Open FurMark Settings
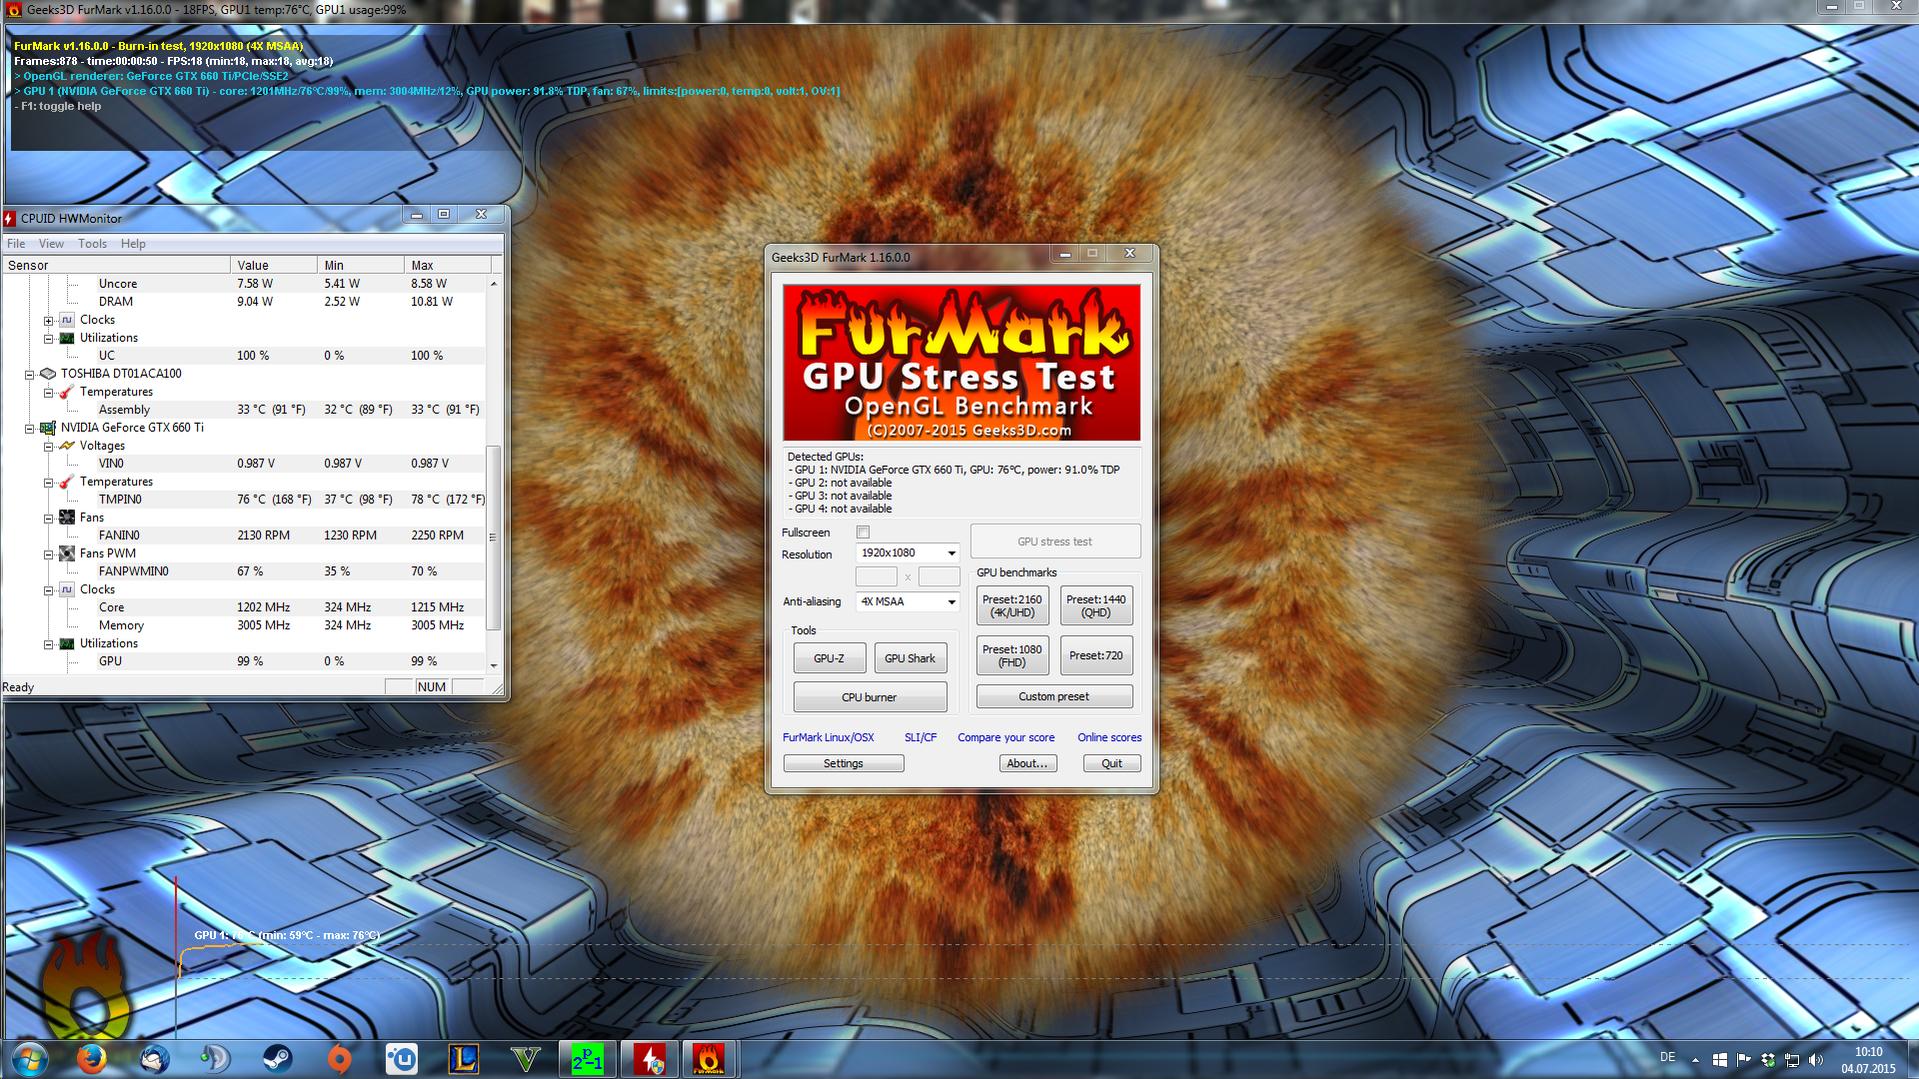The width and height of the screenshot is (1919, 1079). [x=843, y=763]
